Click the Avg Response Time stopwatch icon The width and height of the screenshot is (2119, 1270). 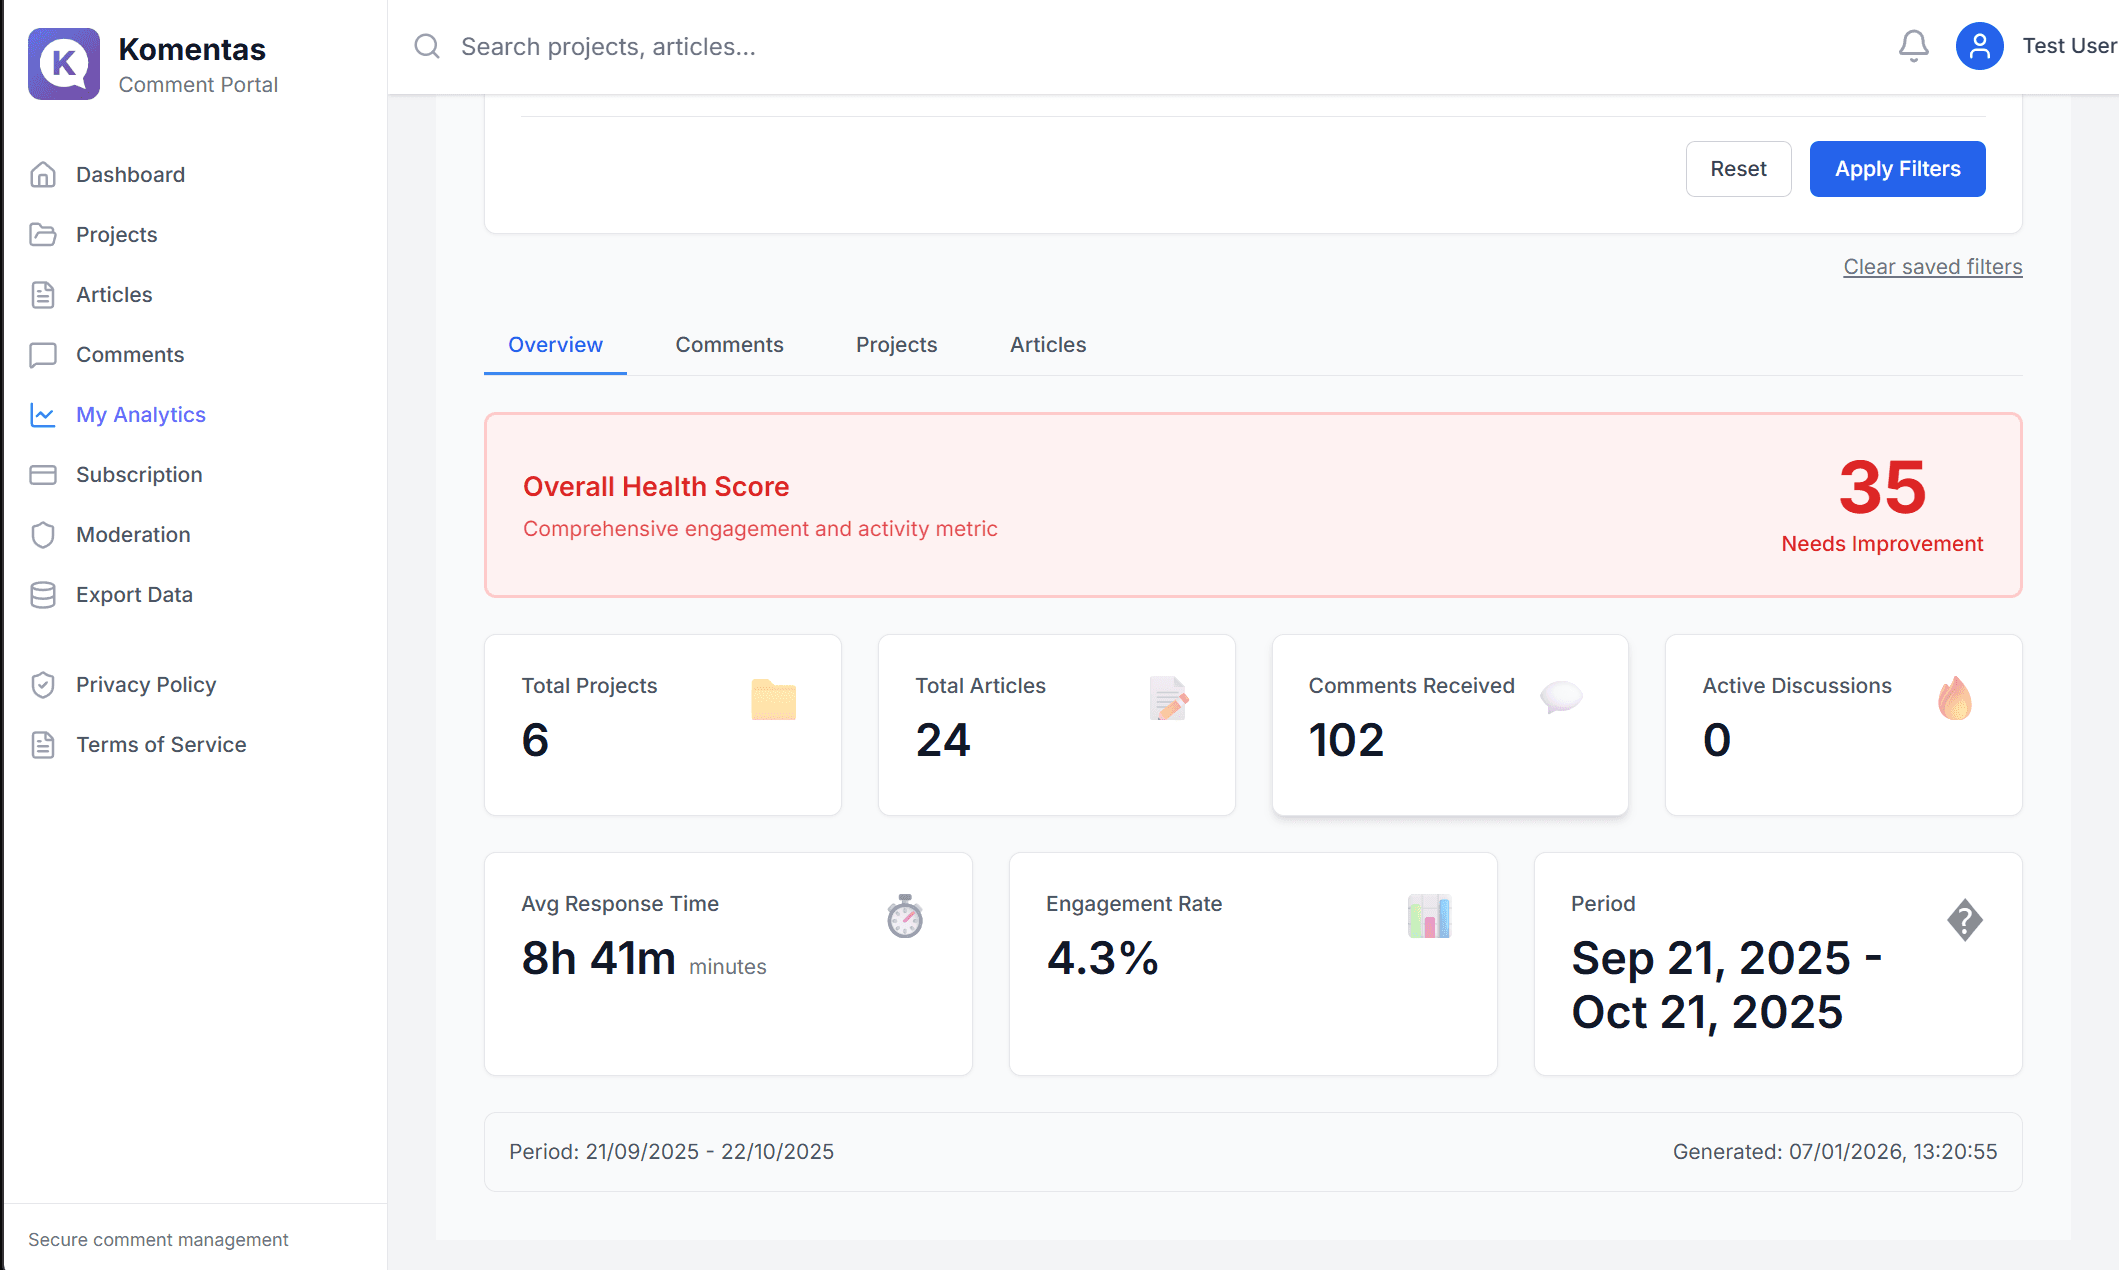(x=904, y=917)
